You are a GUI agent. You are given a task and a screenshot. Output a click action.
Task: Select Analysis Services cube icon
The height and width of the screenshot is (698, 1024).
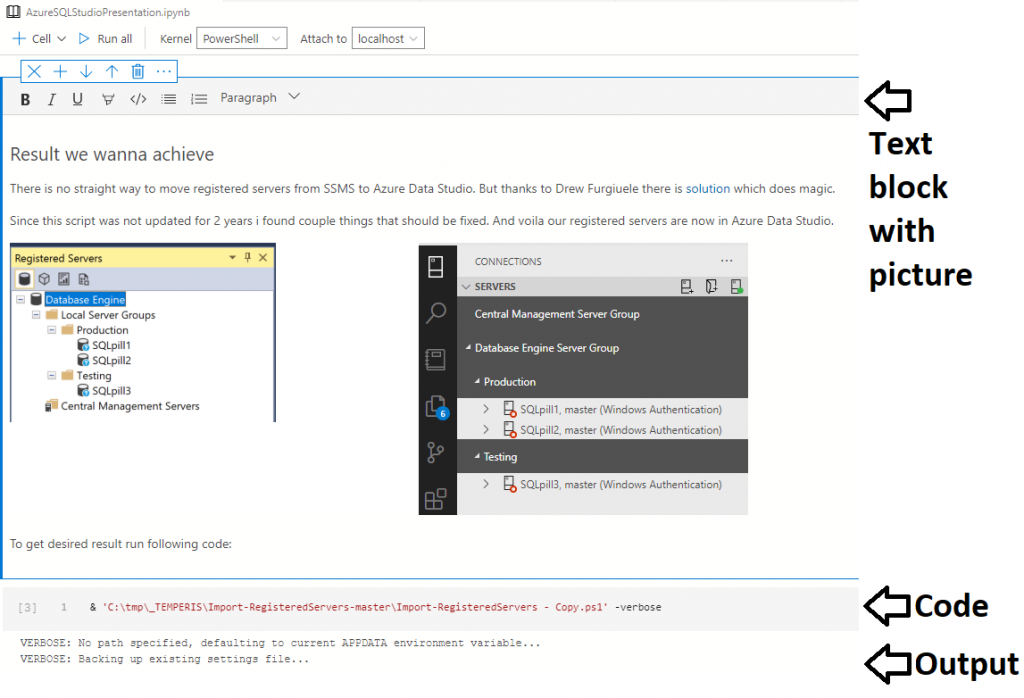click(x=44, y=279)
